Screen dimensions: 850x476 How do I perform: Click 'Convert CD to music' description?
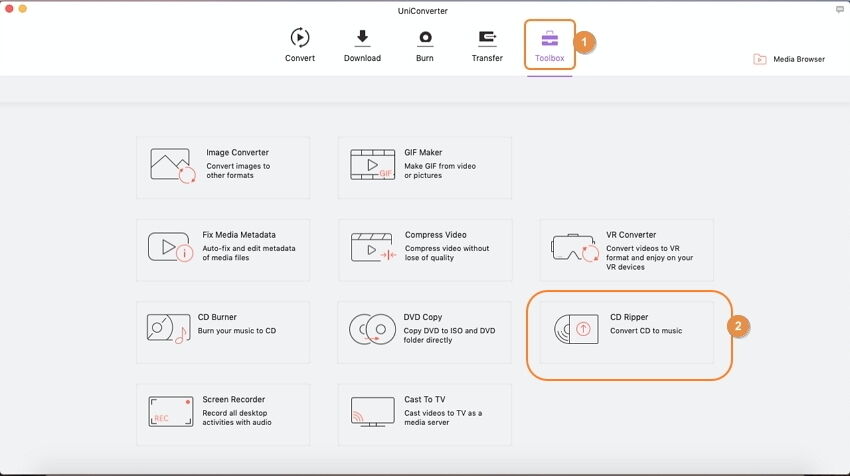tap(646, 331)
